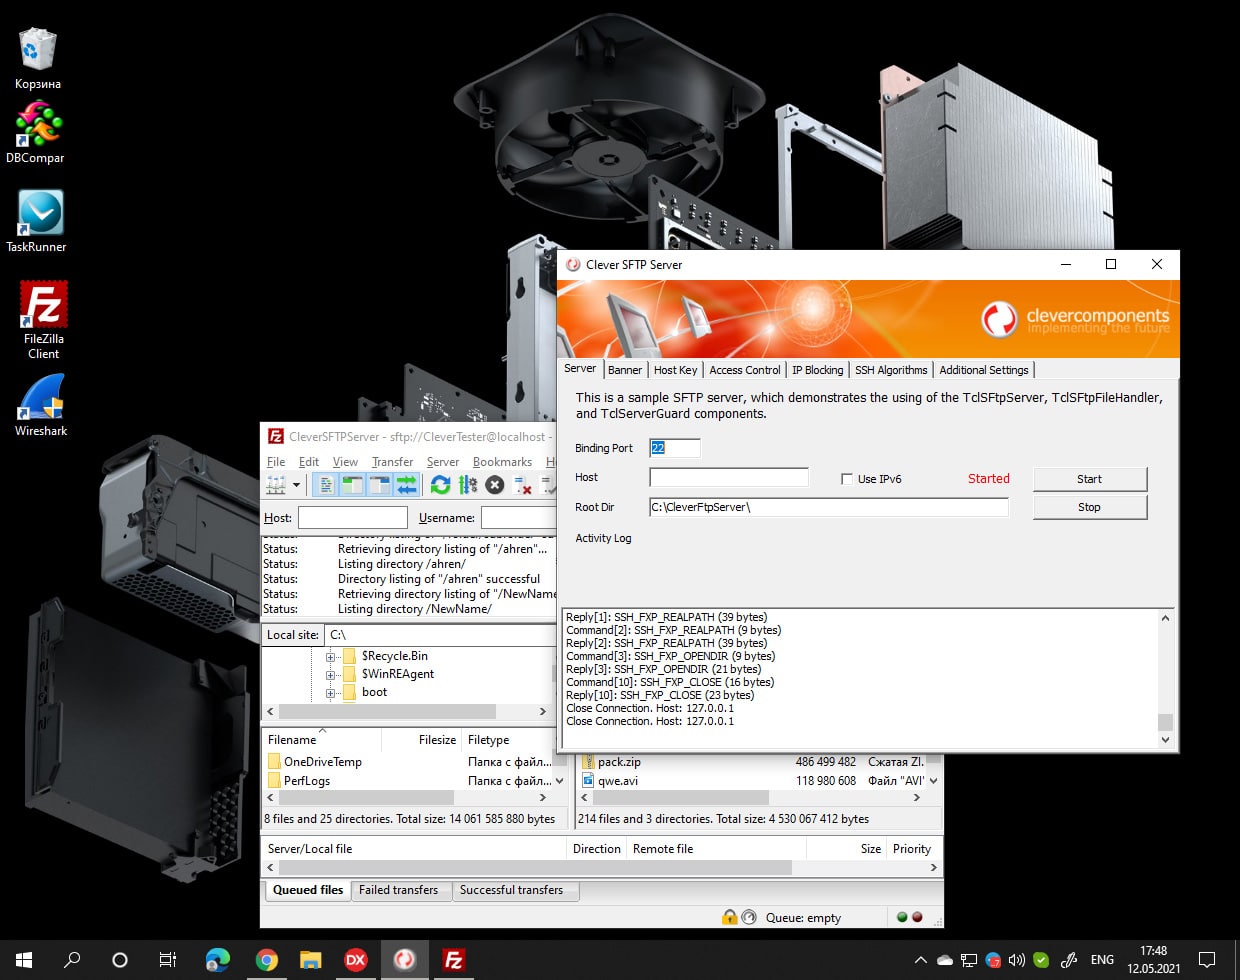This screenshot has width=1240, height=980.
Task: Open File Explorer from the taskbar
Action: 311,960
